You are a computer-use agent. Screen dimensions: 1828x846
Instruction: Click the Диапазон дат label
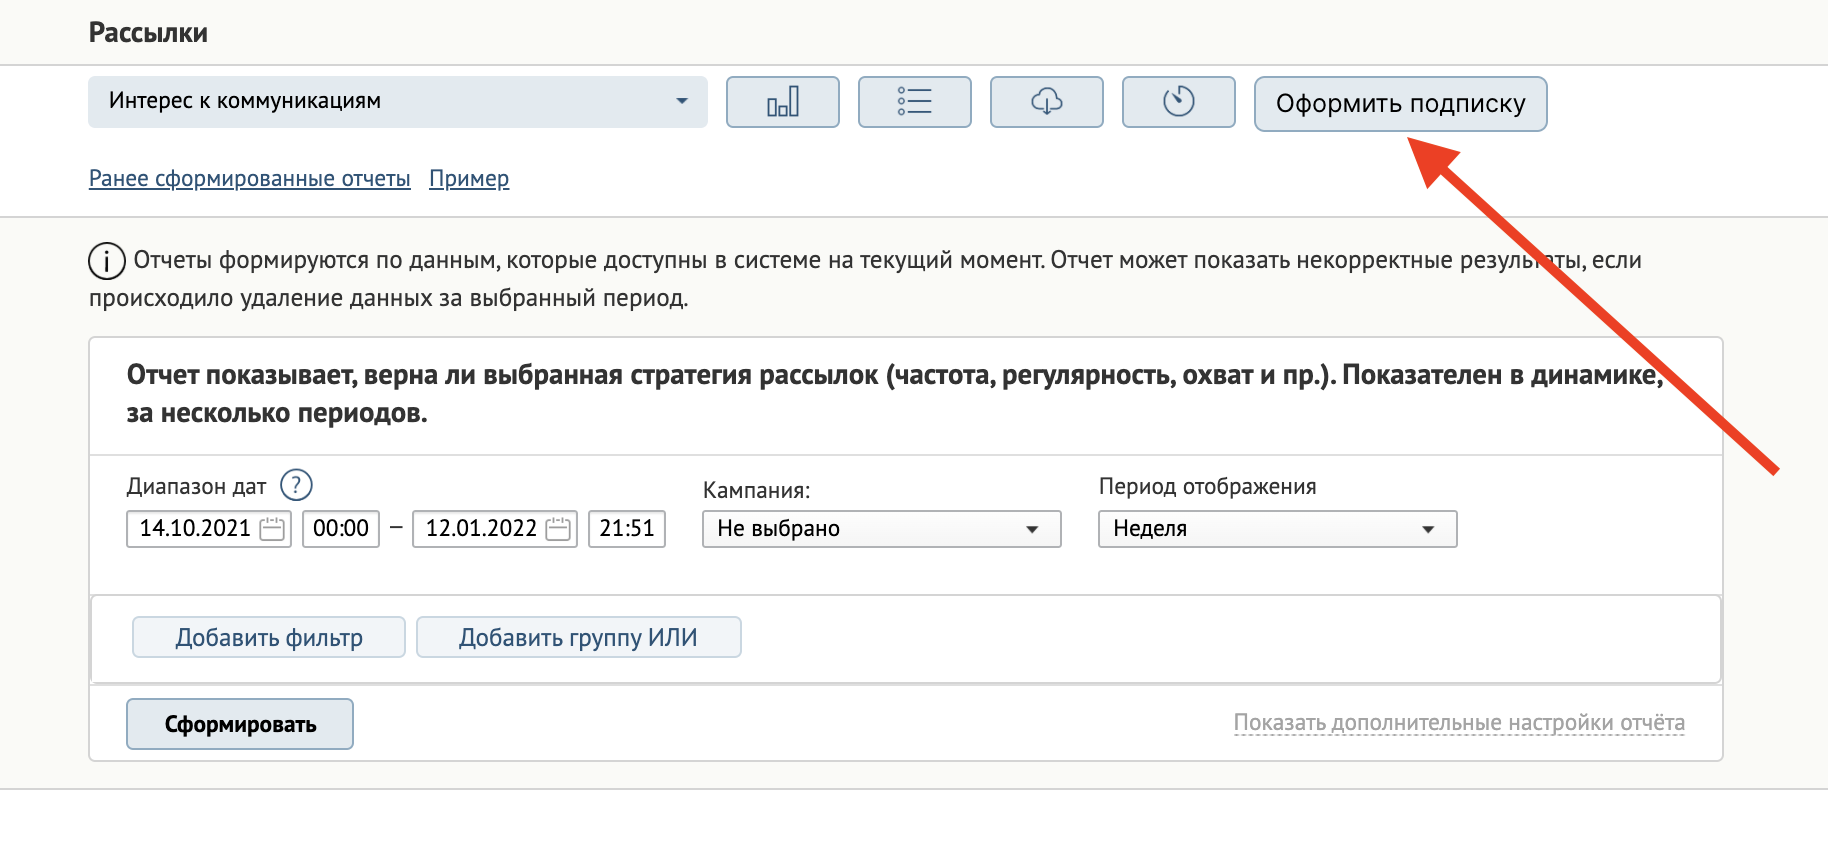pos(196,487)
